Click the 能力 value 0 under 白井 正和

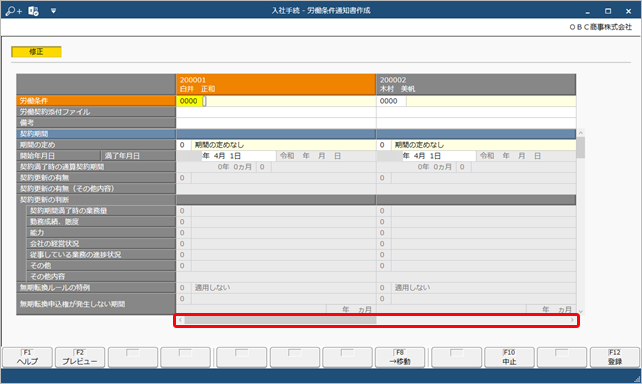point(183,233)
